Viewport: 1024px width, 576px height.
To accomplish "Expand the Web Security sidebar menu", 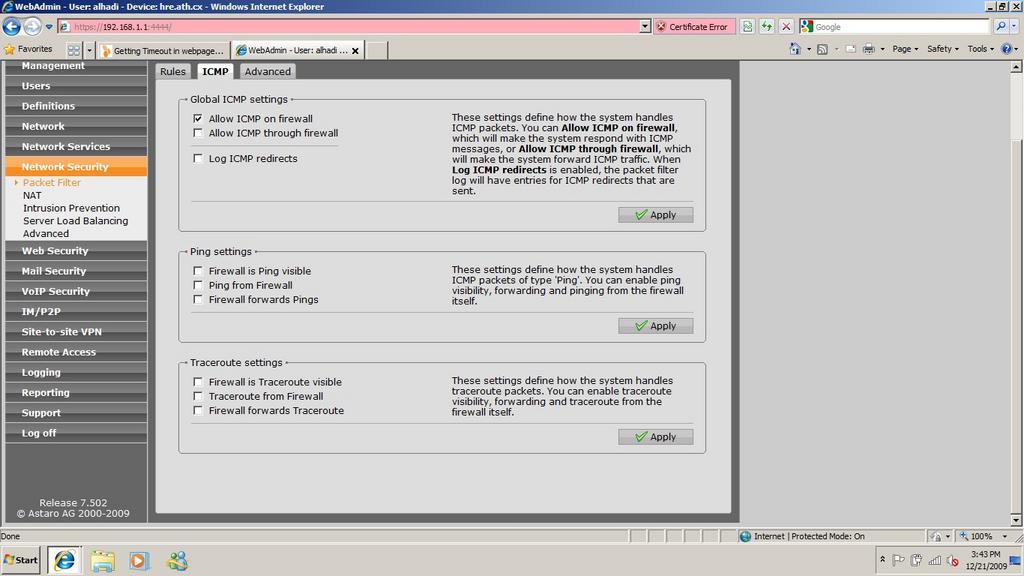I will (76, 251).
